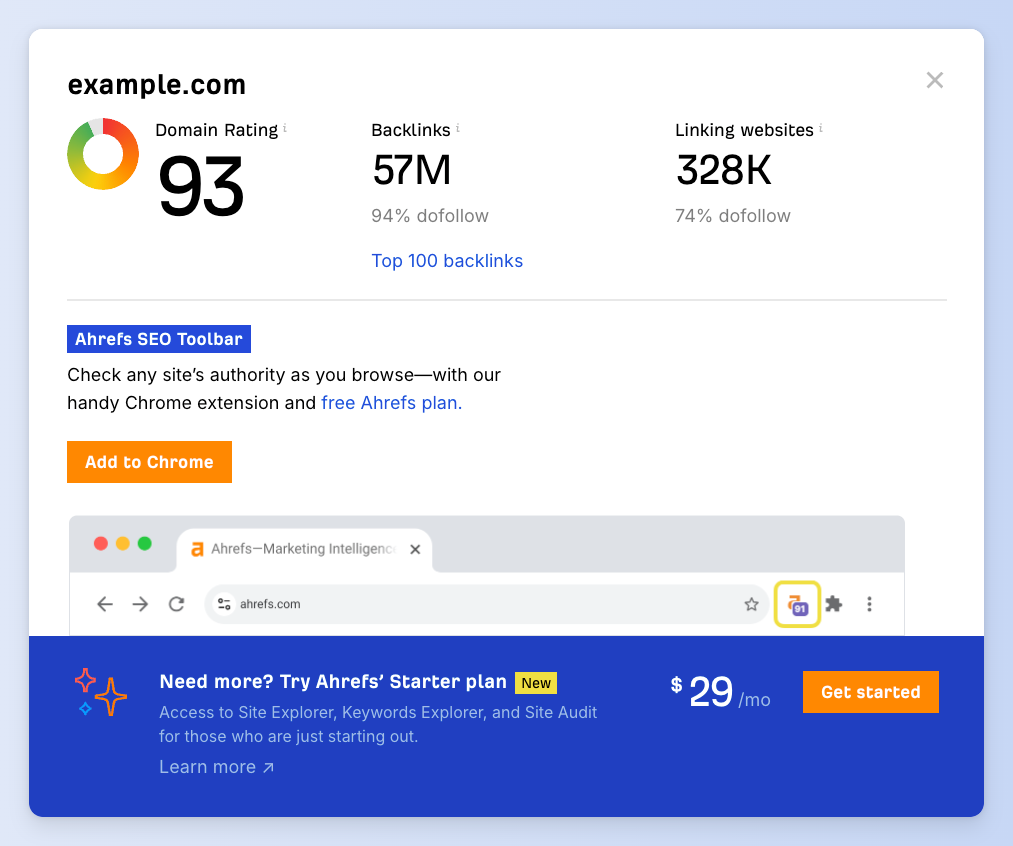This screenshot has height=846, width=1013.
Task: Open the Learn more link
Action: coord(216,767)
